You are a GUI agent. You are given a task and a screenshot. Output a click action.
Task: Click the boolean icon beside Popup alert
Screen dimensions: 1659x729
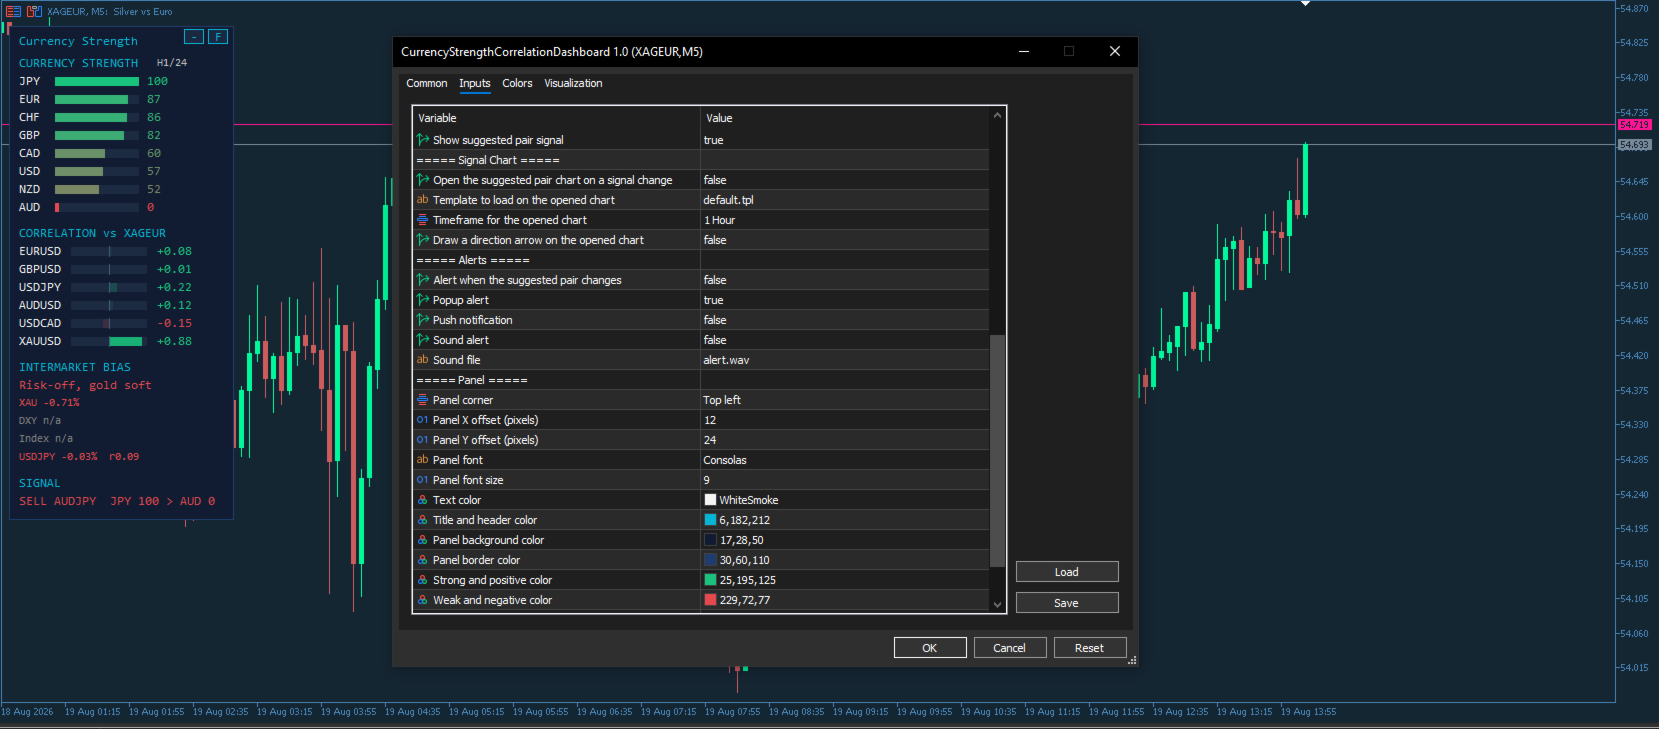[423, 300]
